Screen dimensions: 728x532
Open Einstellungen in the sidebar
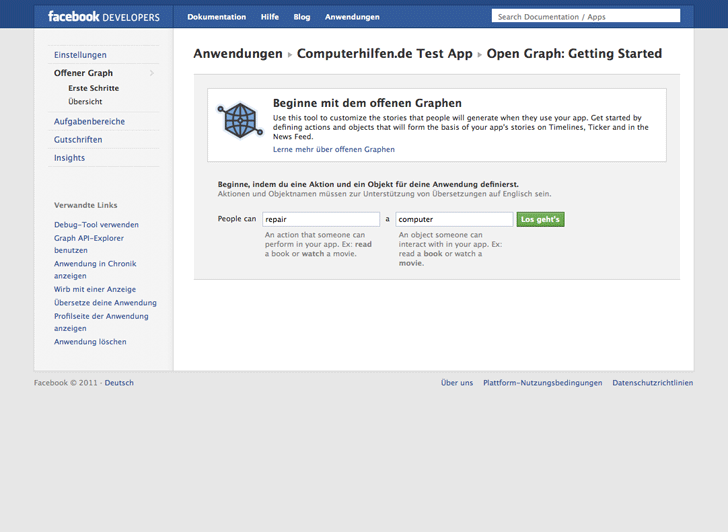[x=80, y=55]
